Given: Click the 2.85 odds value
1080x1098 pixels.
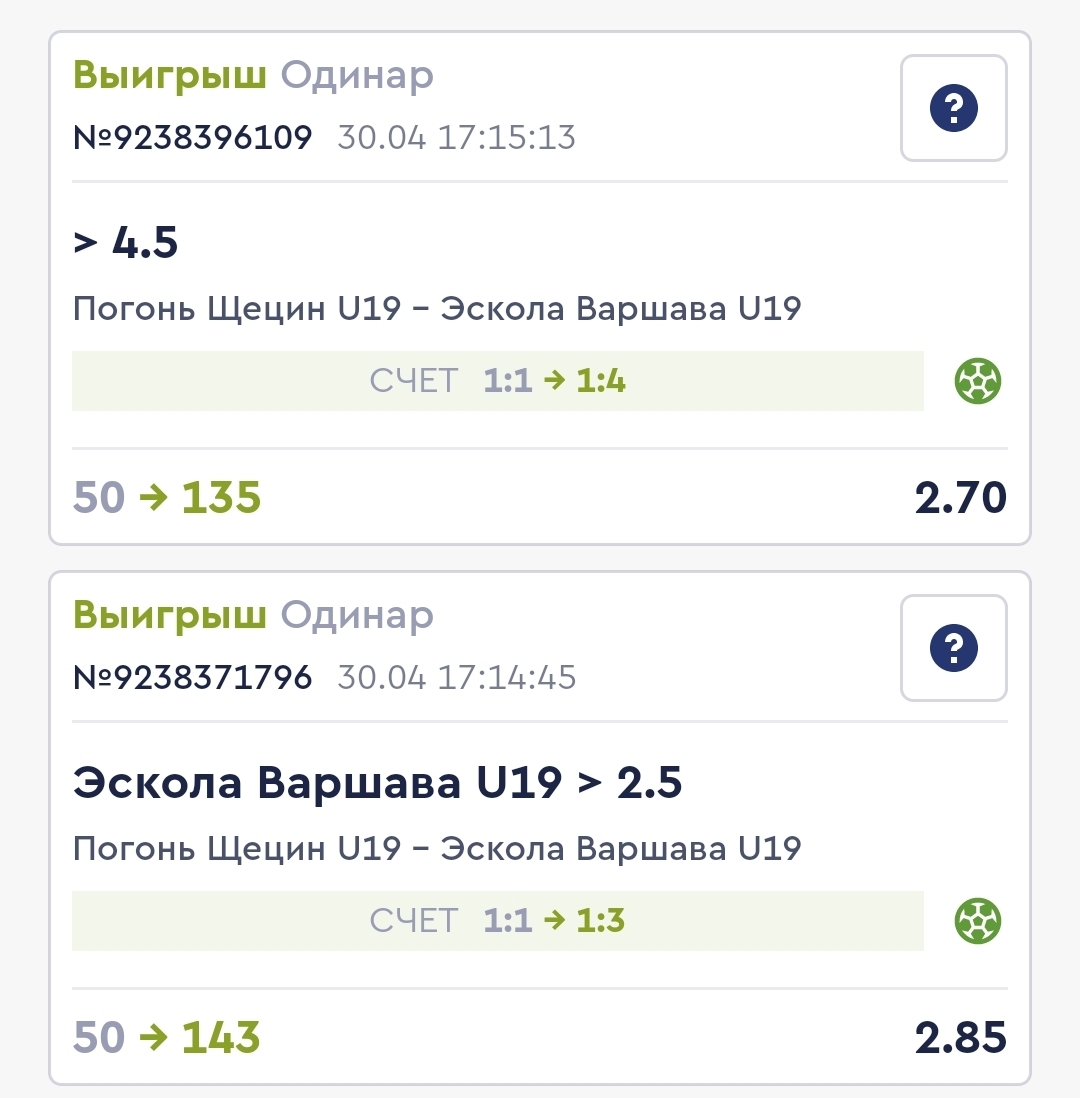Looking at the screenshot, I should pyautogui.click(x=960, y=1037).
